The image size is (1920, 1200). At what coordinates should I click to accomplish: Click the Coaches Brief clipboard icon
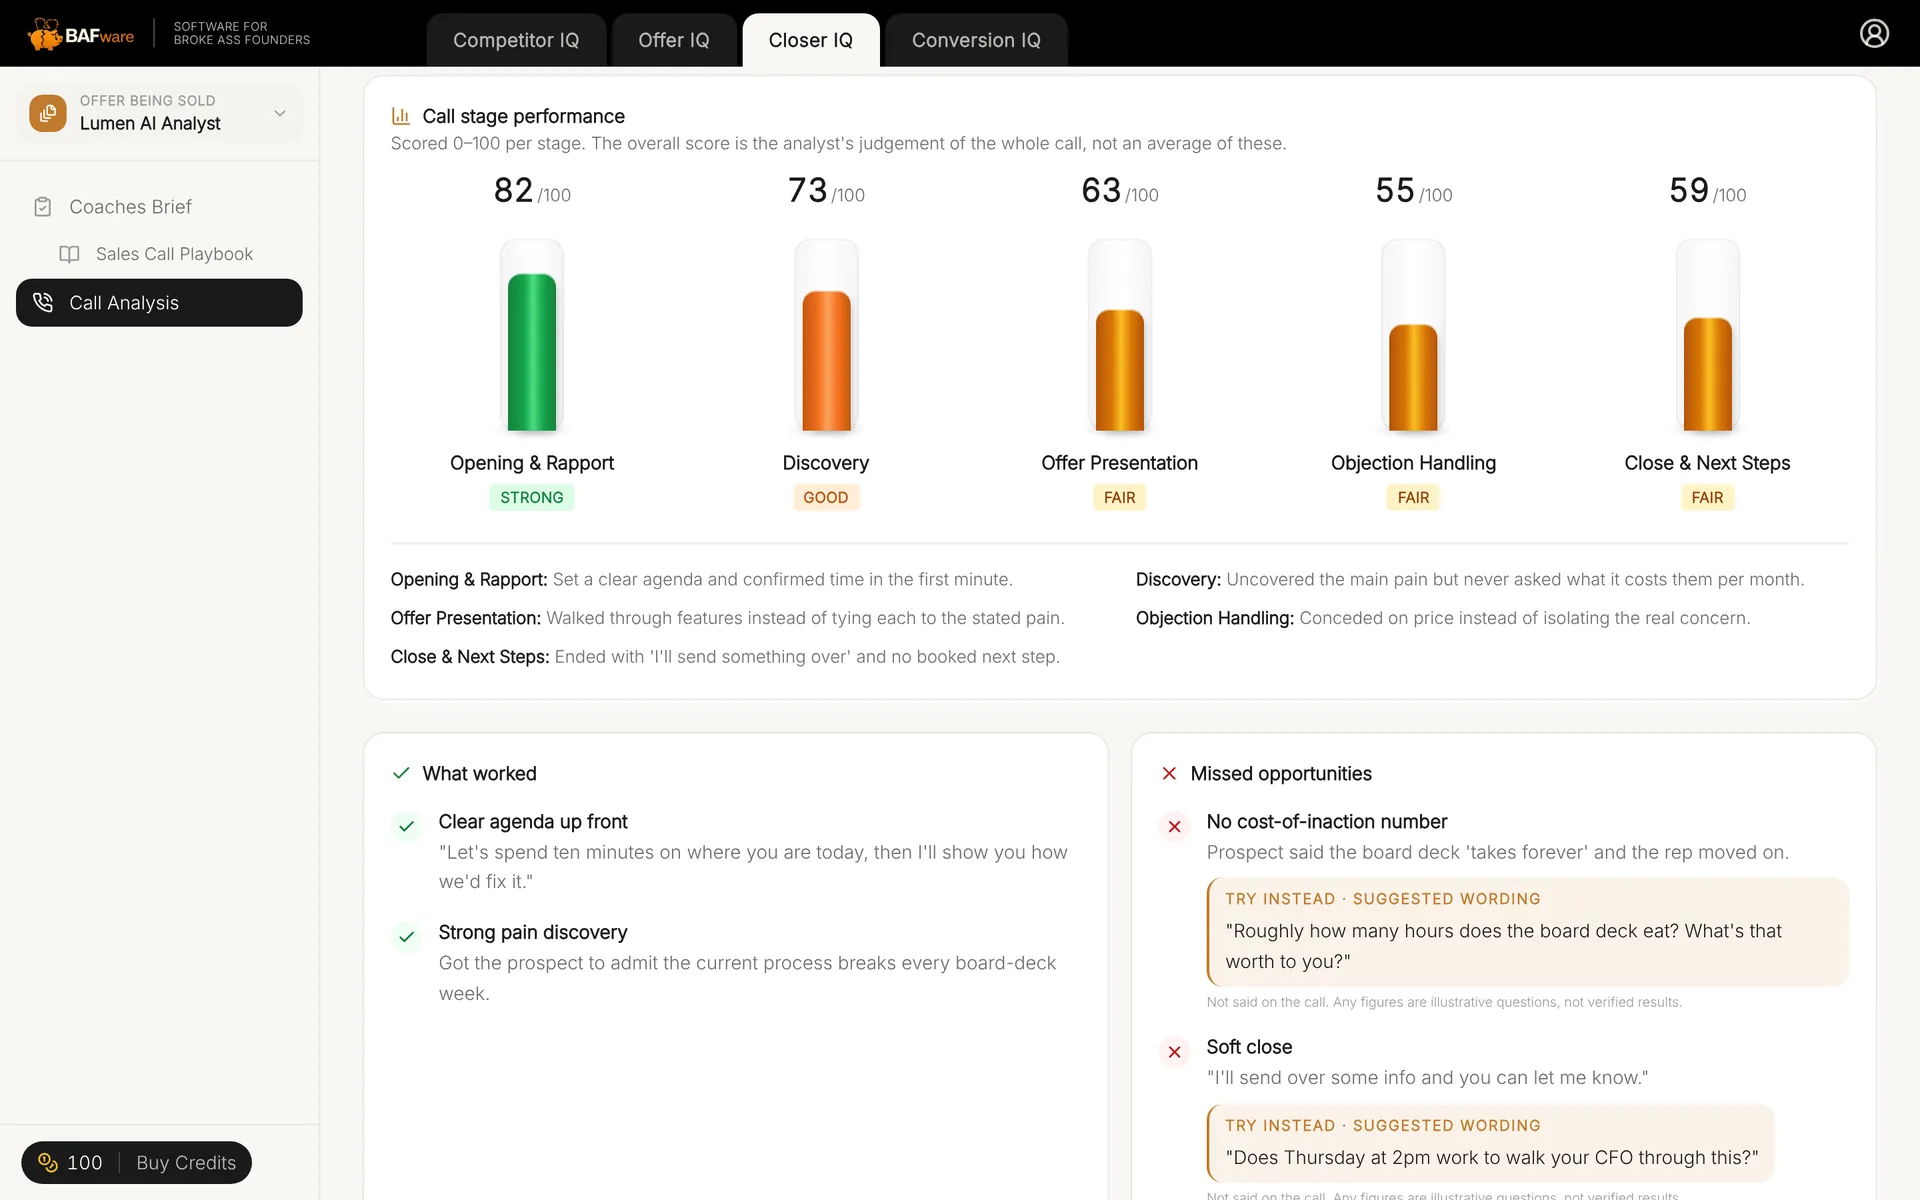(x=43, y=207)
